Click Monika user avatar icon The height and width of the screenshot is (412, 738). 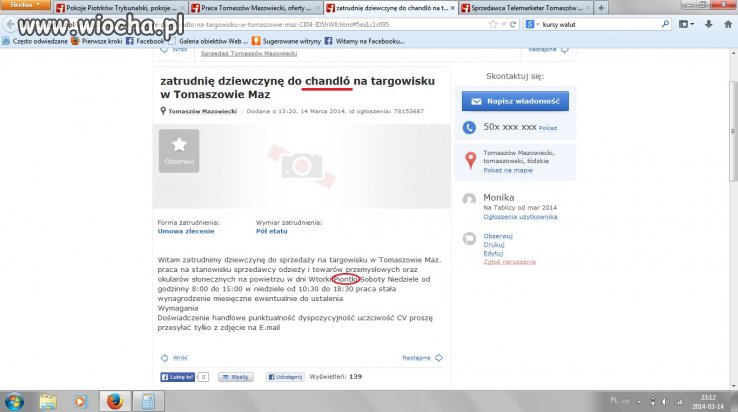(x=469, y=199)
